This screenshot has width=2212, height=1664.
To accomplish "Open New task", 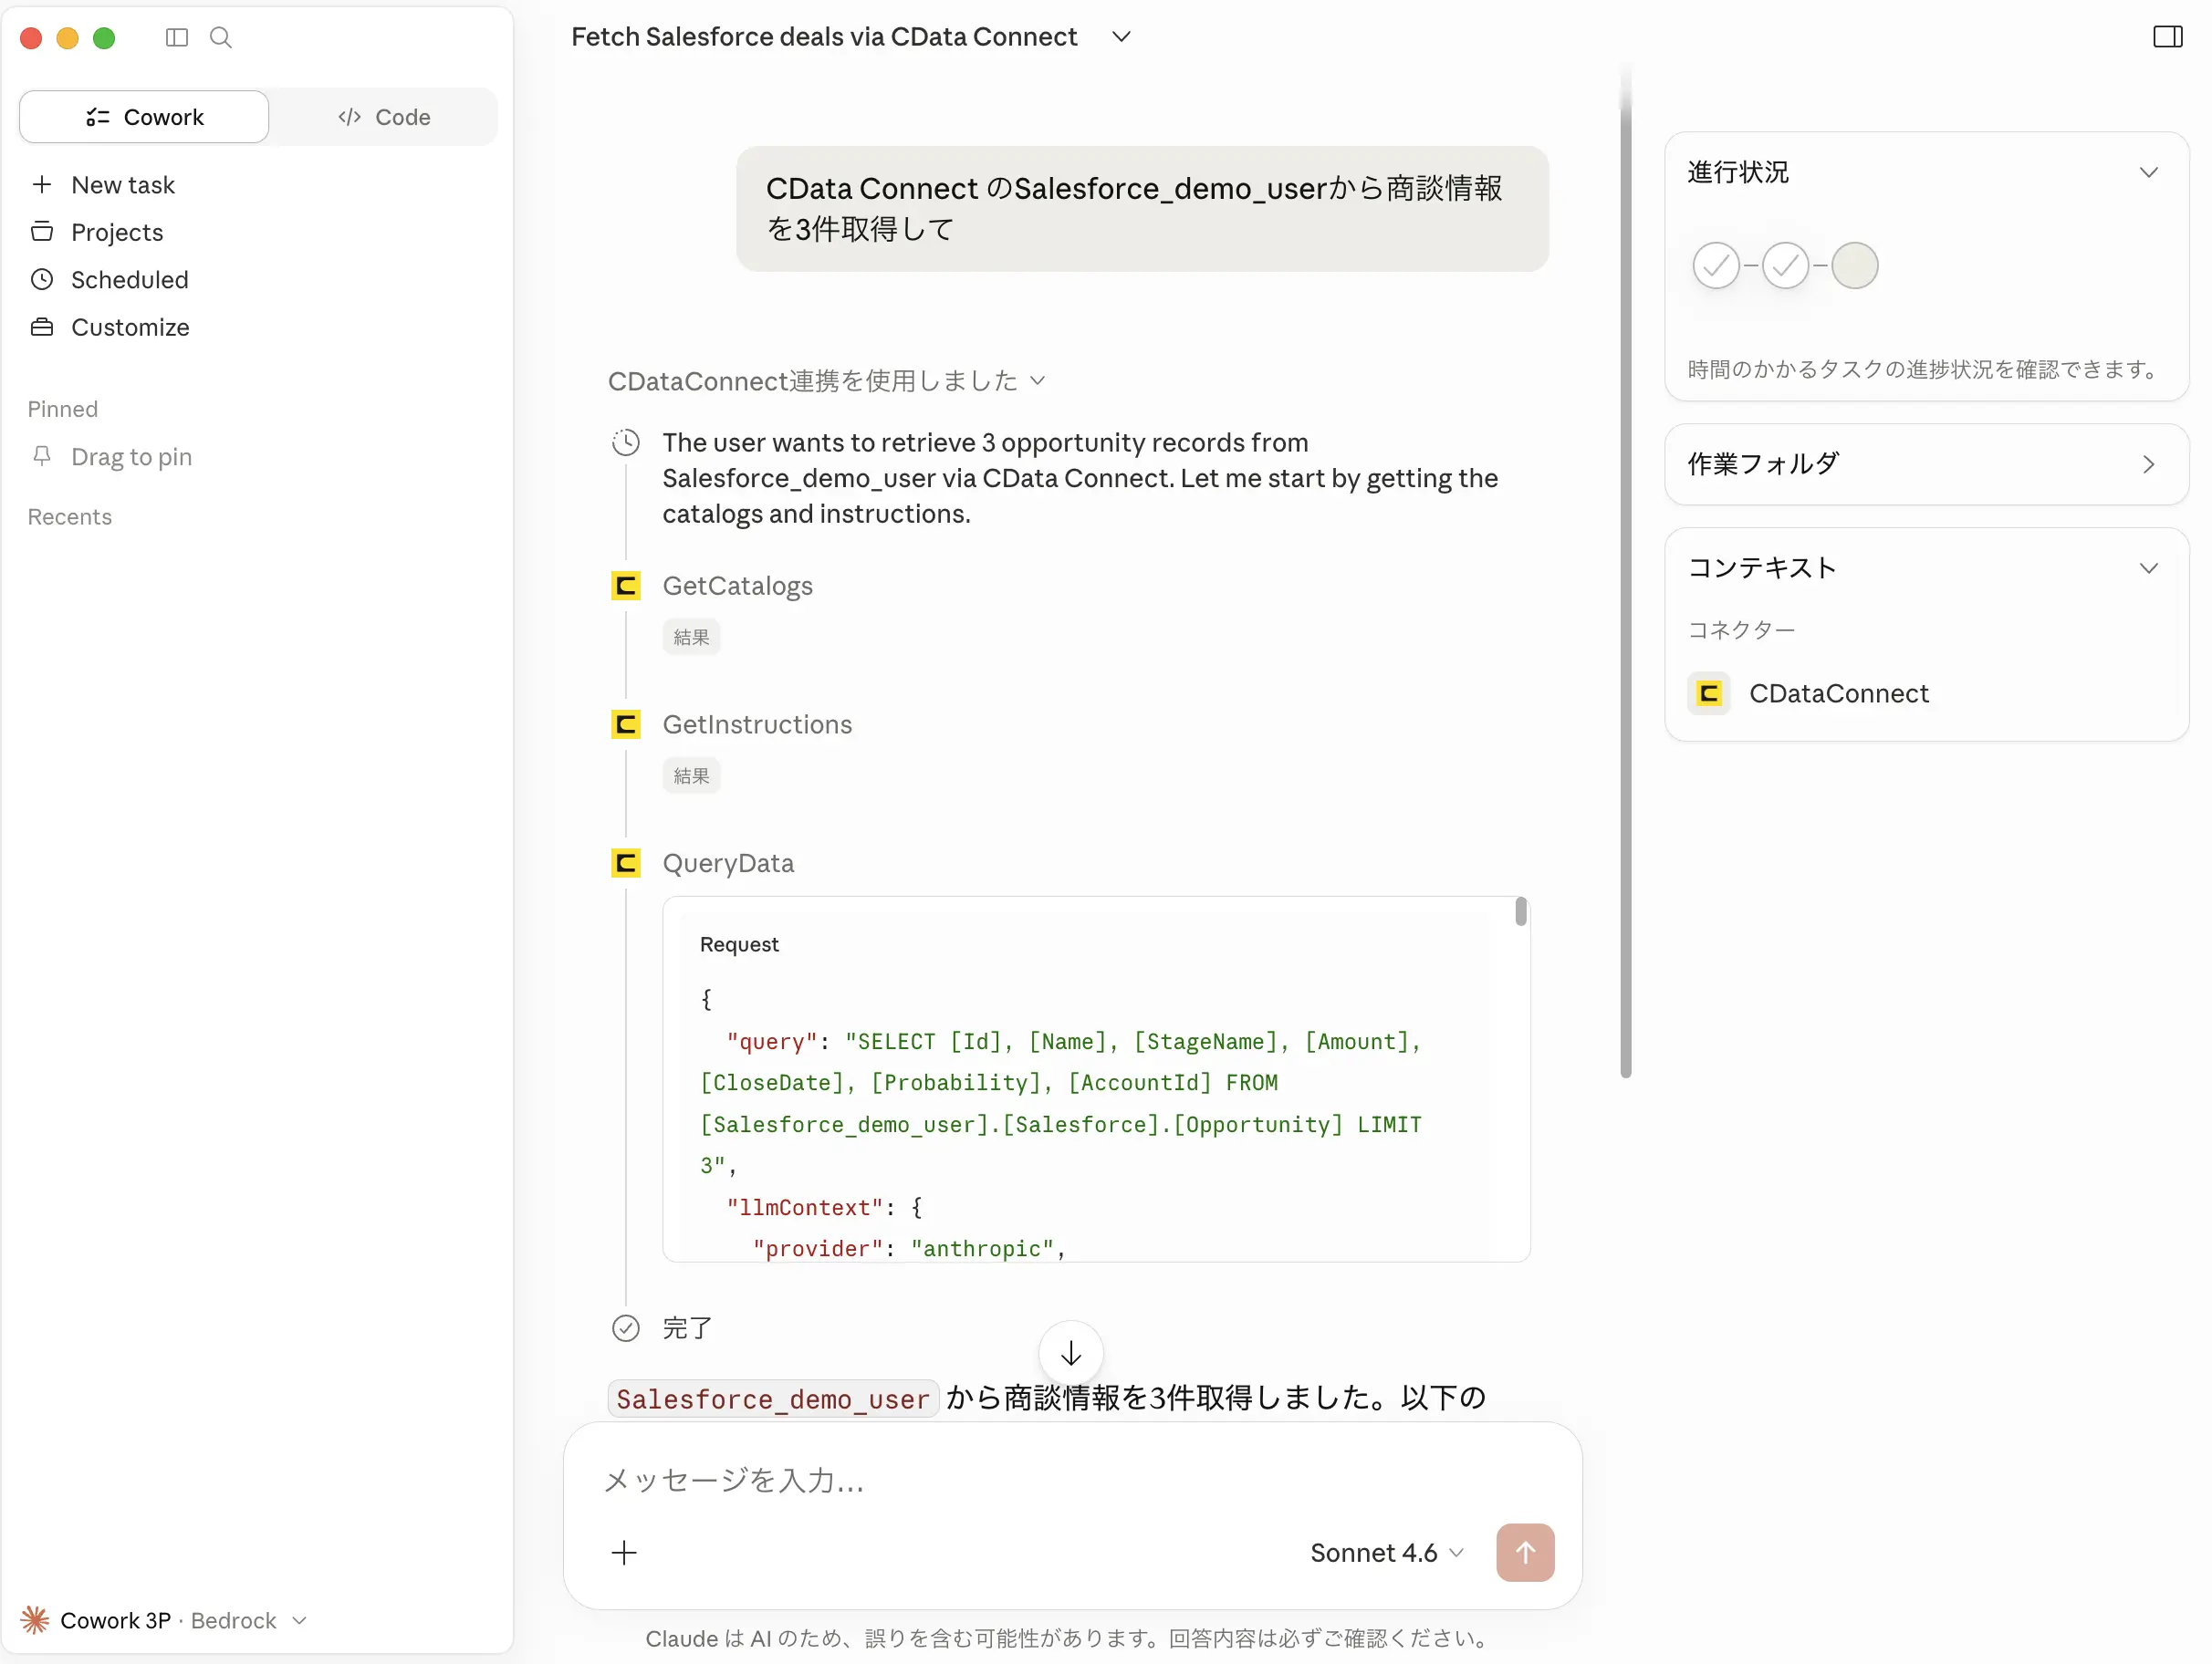I will 123,184.
